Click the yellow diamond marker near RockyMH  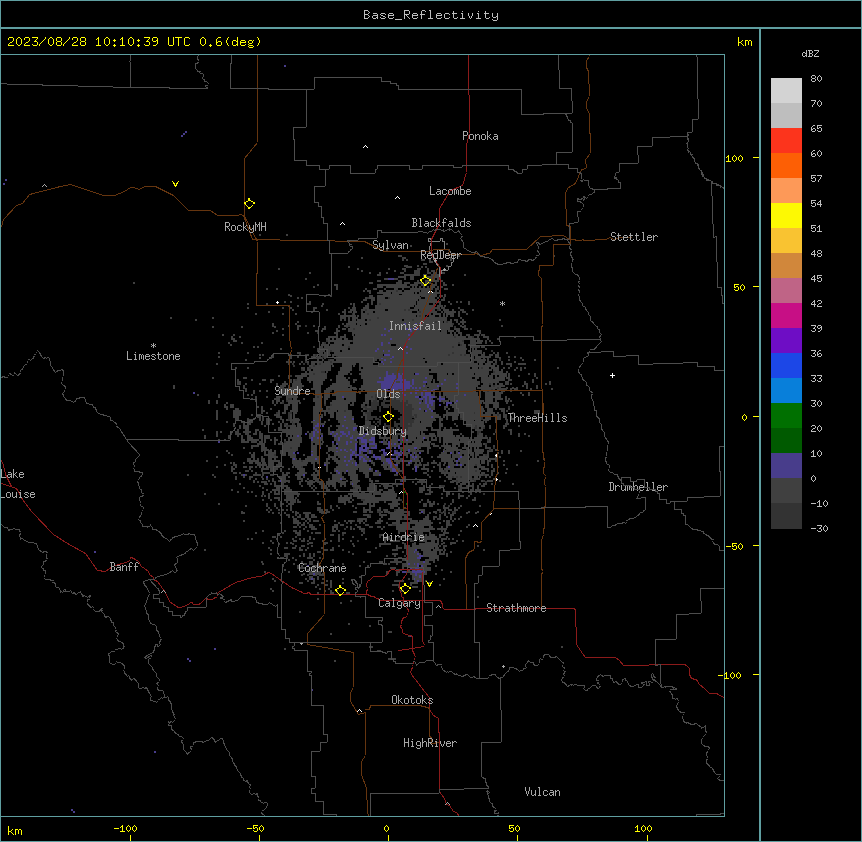tap(249, 204)
